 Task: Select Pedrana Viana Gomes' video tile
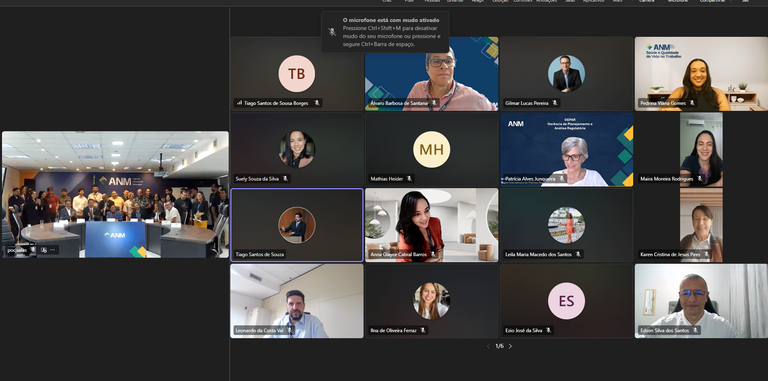[x=701, y=74]
